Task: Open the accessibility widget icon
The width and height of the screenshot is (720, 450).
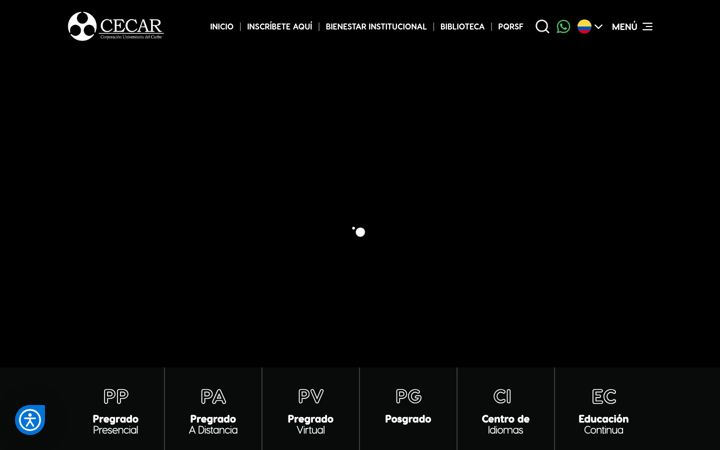Action: 30,420
